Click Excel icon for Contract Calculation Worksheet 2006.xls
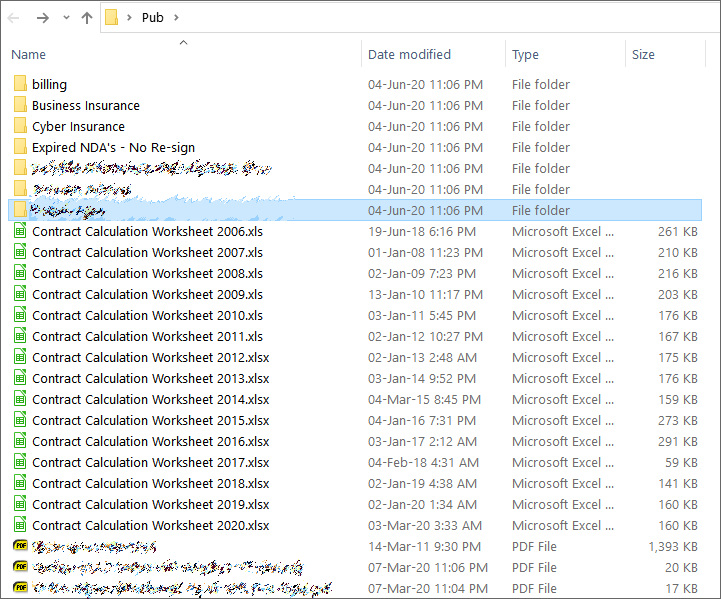The height and width of the screenshot is (599, 721). [x=20, y=232]
